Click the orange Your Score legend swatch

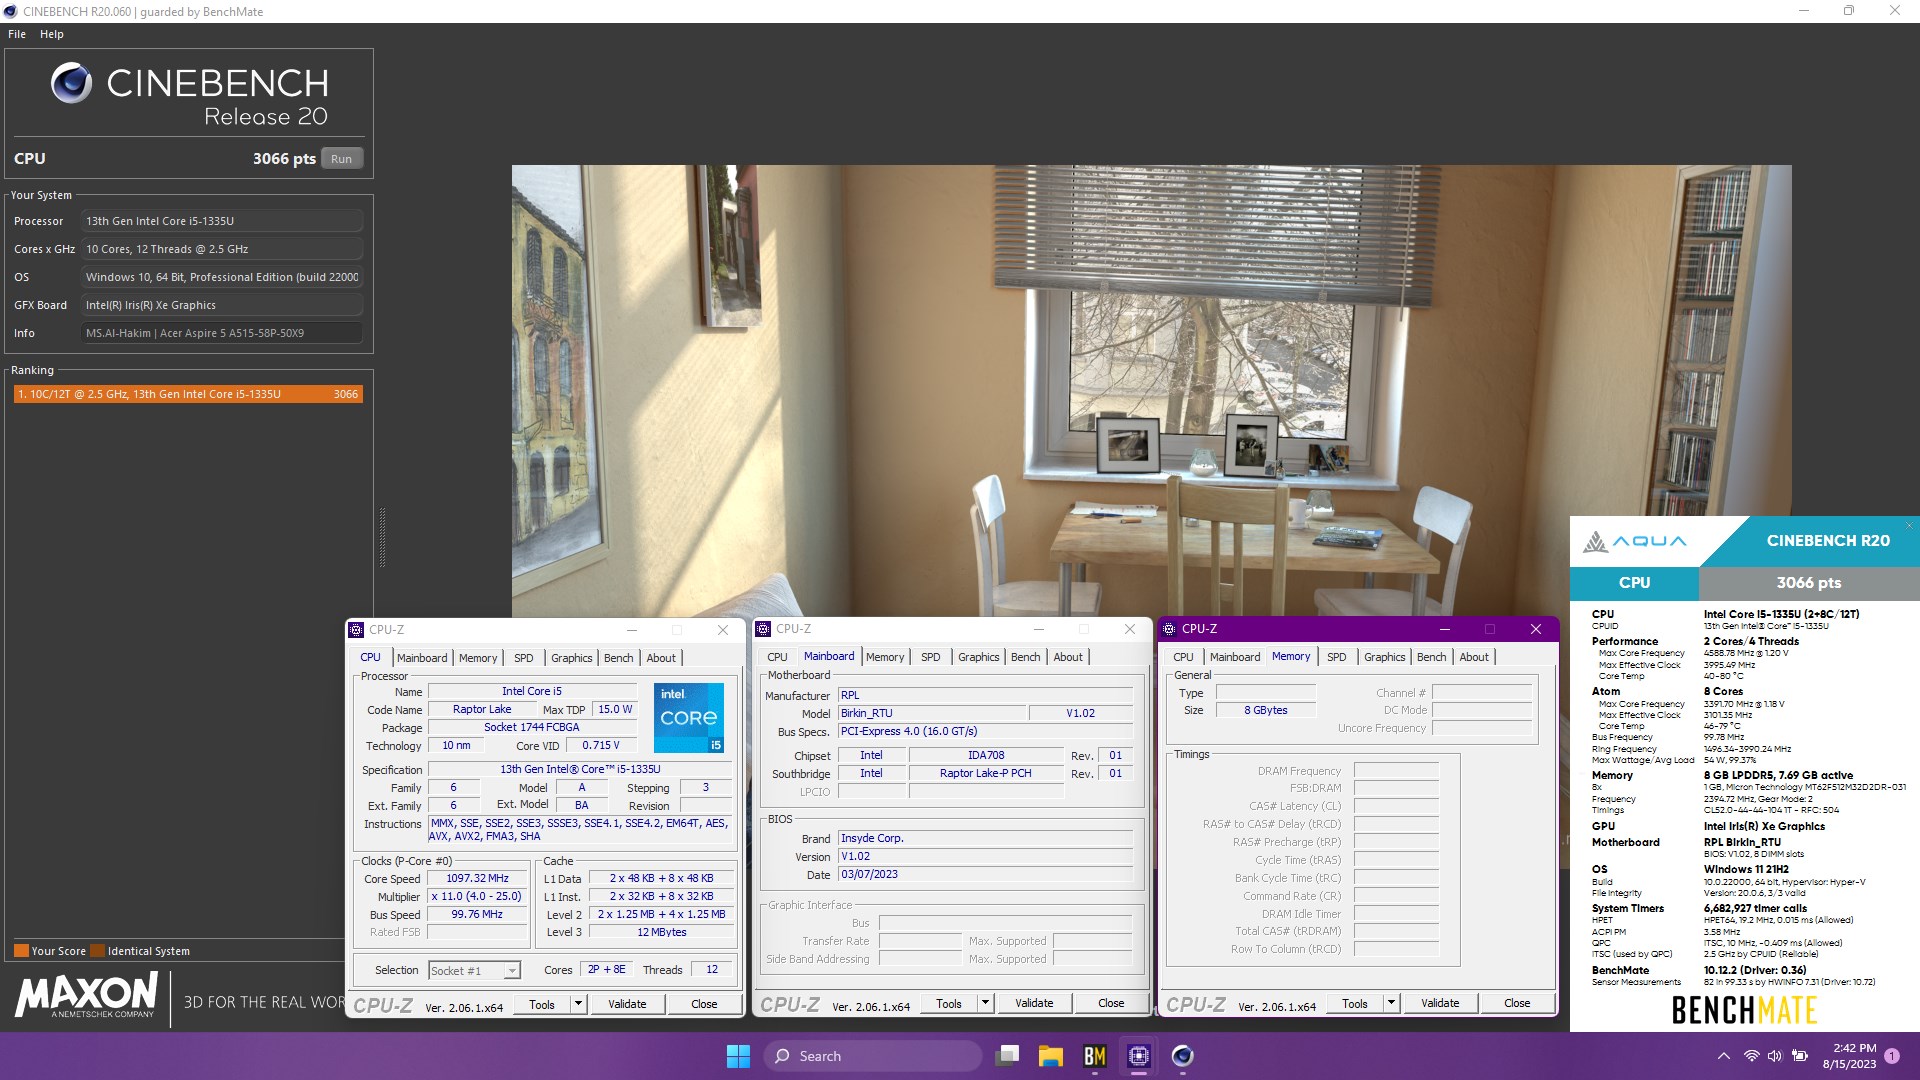pyautogui.click(x=21, y=951)
